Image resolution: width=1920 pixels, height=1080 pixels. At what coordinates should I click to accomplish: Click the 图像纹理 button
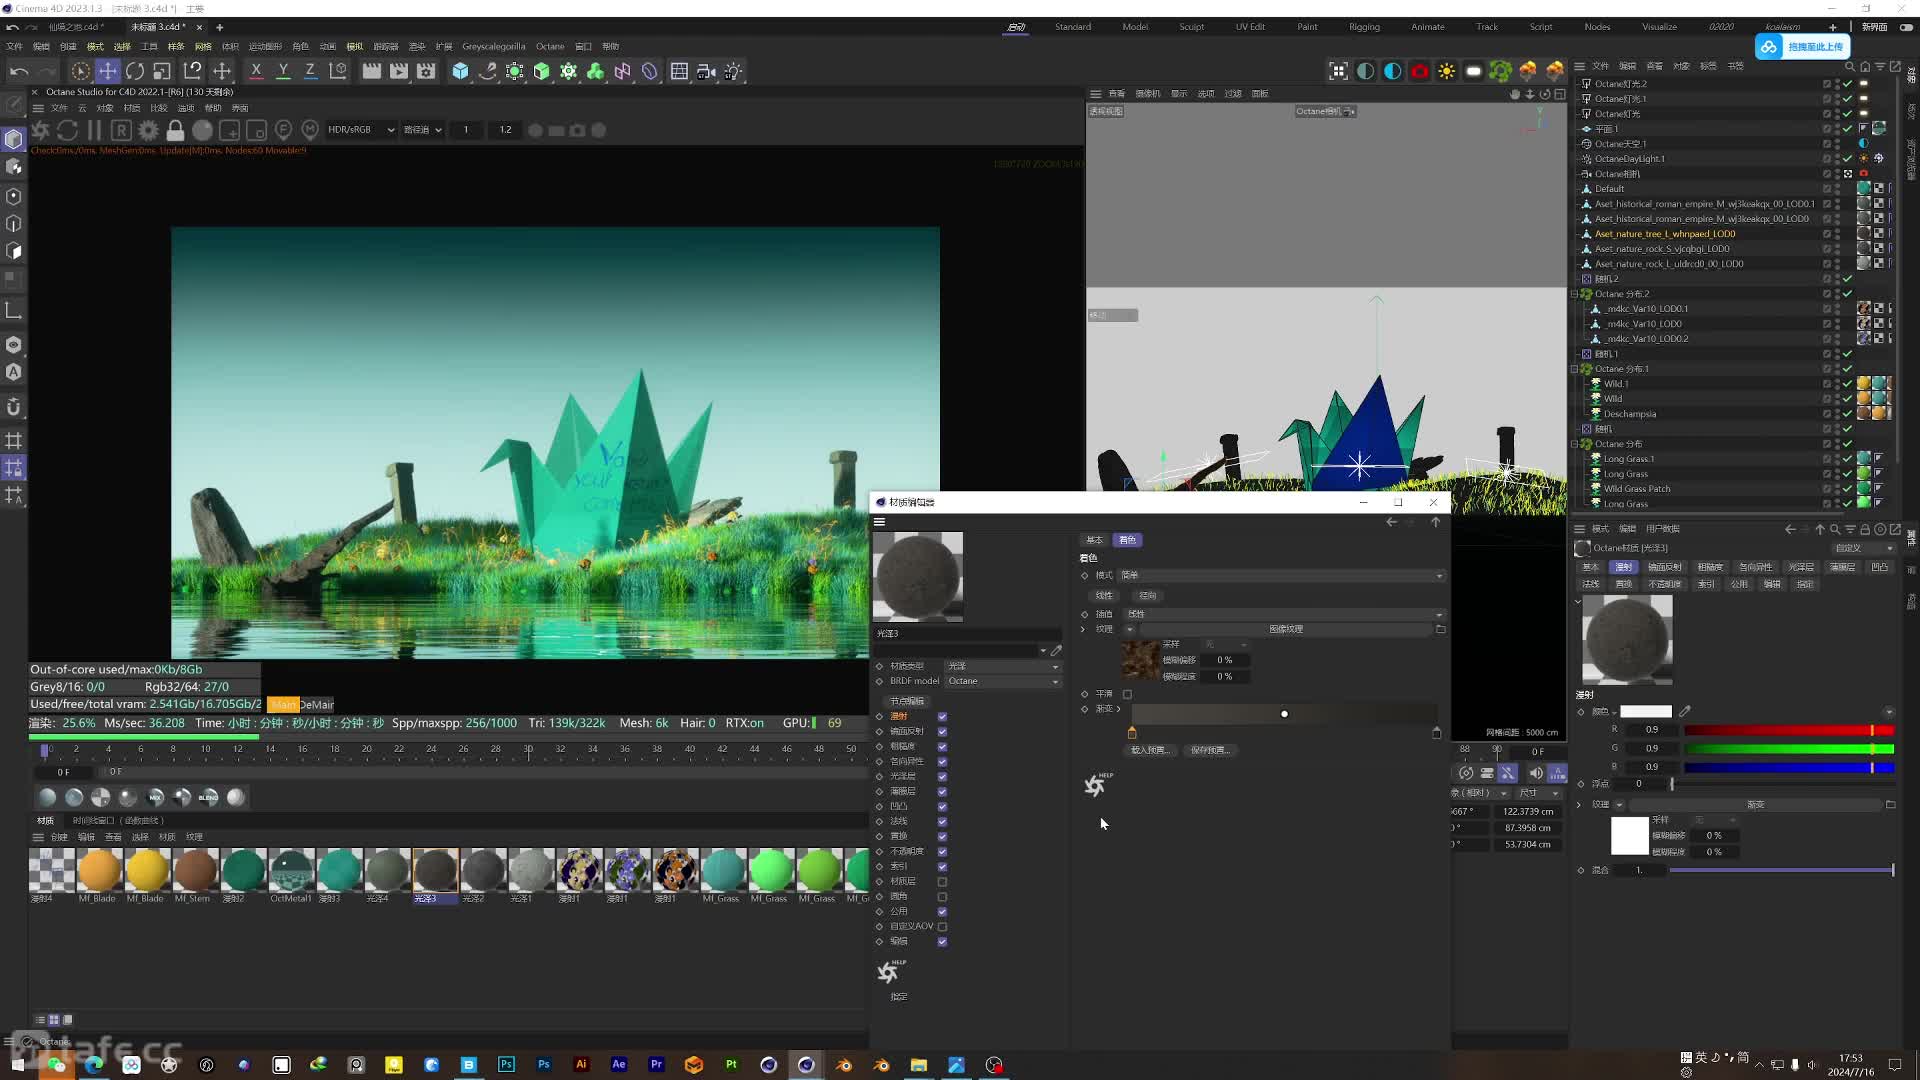(1286, 629)
